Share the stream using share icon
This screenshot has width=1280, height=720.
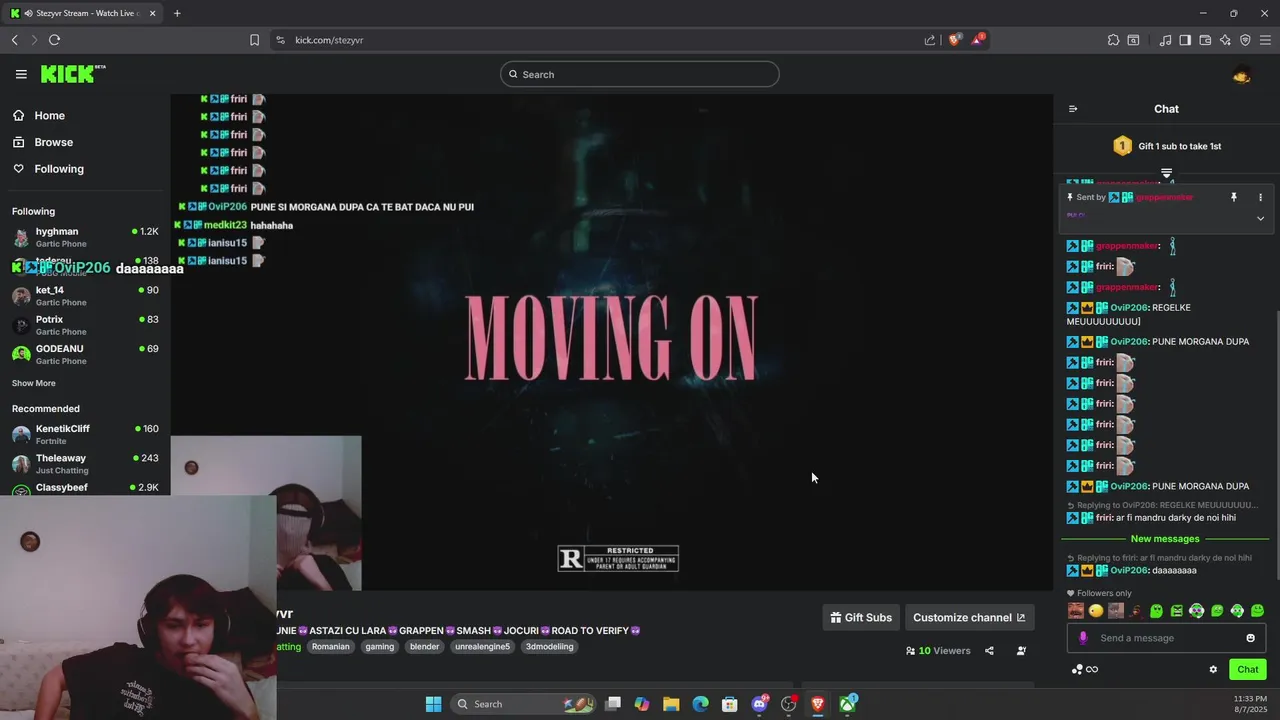click(989, 651)
